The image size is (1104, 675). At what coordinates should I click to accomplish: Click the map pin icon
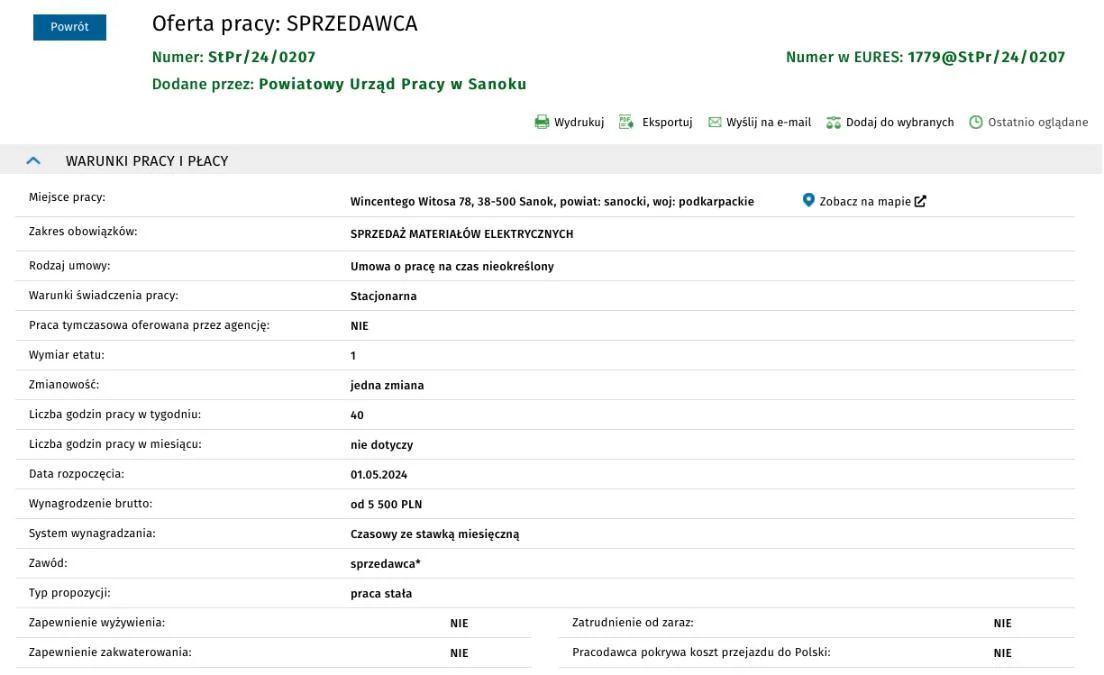pos(808,201)
